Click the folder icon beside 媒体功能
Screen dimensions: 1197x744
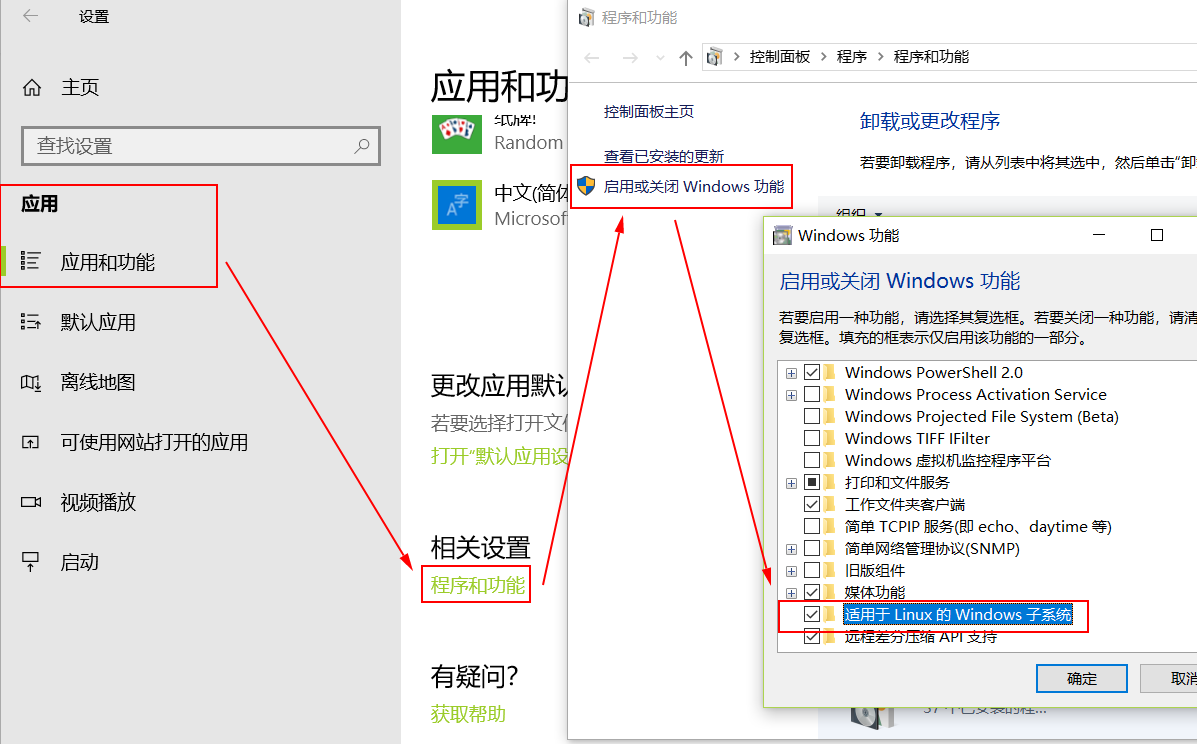click(x=829, y=592)
